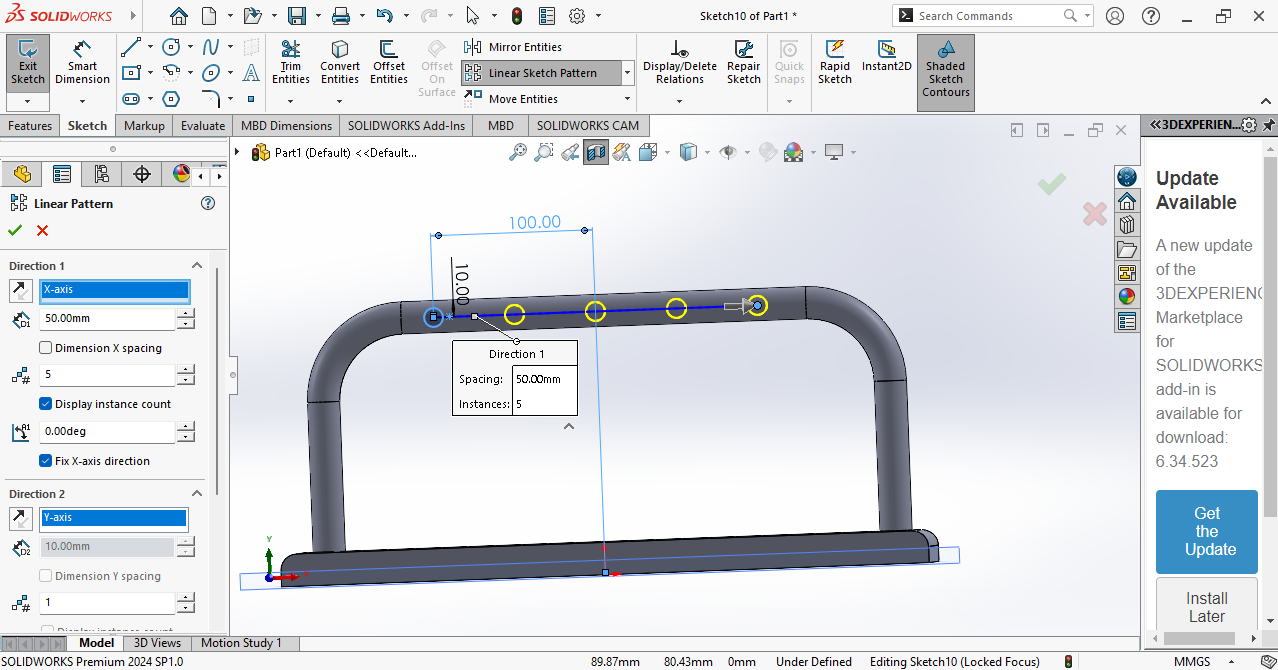Open the SOLIDWORKS Add-Ins tab
The image size is (1278, 670).
click(406, 126)
